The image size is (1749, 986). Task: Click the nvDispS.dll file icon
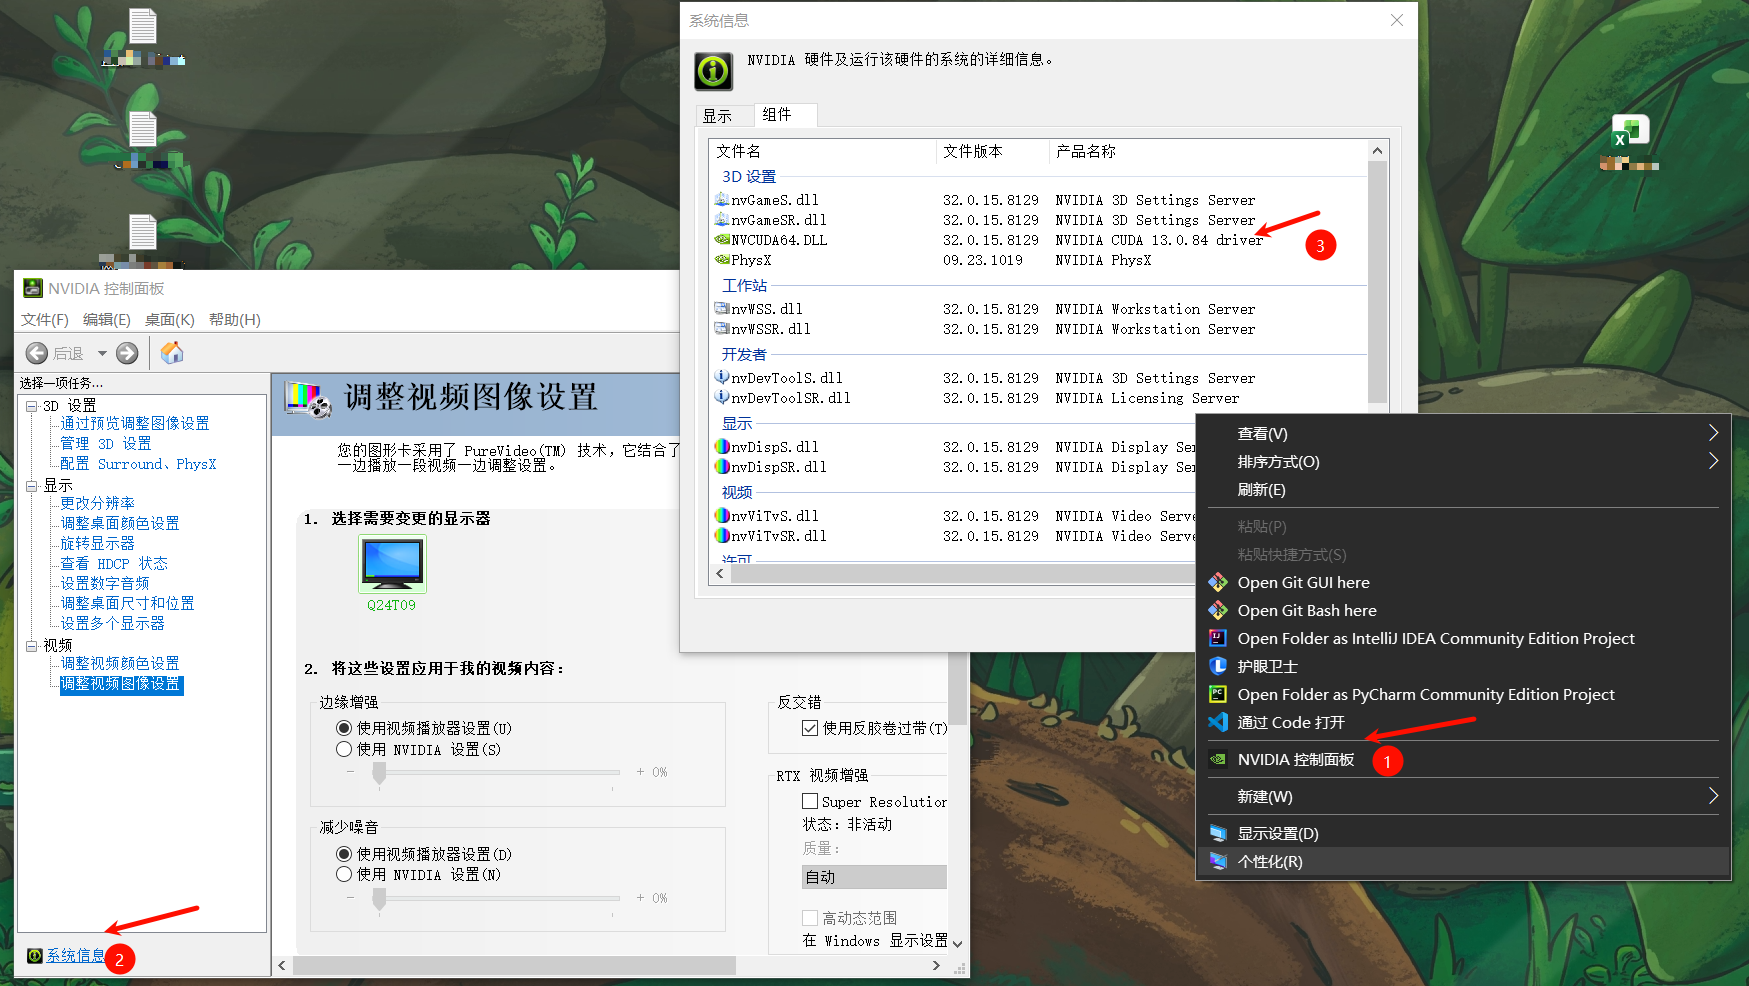(722, 447)
